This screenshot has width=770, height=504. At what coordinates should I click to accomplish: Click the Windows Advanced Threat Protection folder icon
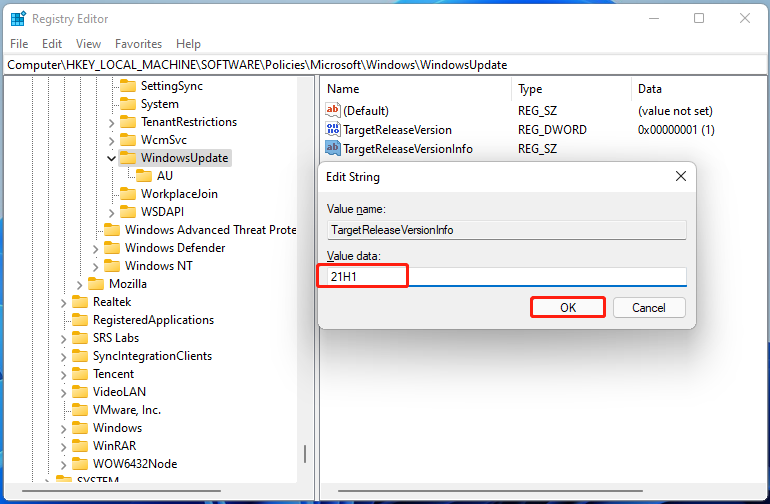[112, 229]
